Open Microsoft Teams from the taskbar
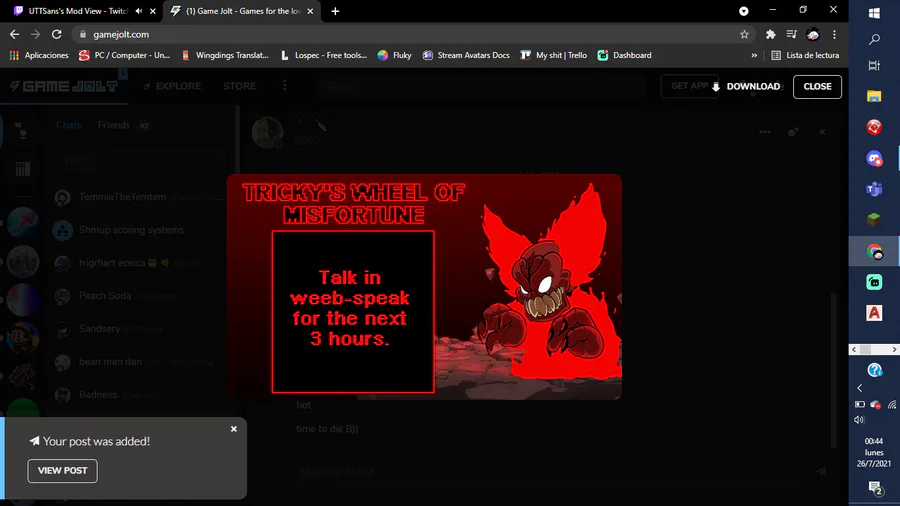 (874, 189)
